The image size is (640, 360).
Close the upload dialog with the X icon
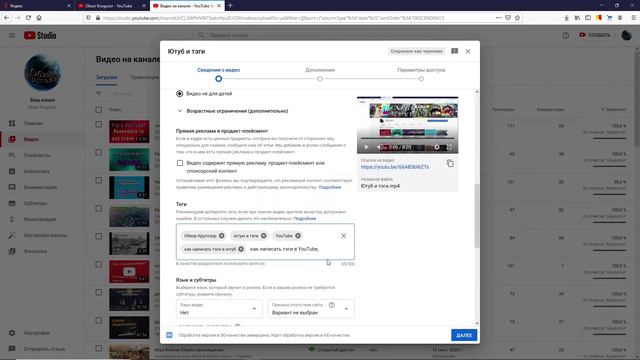[468, 51]
